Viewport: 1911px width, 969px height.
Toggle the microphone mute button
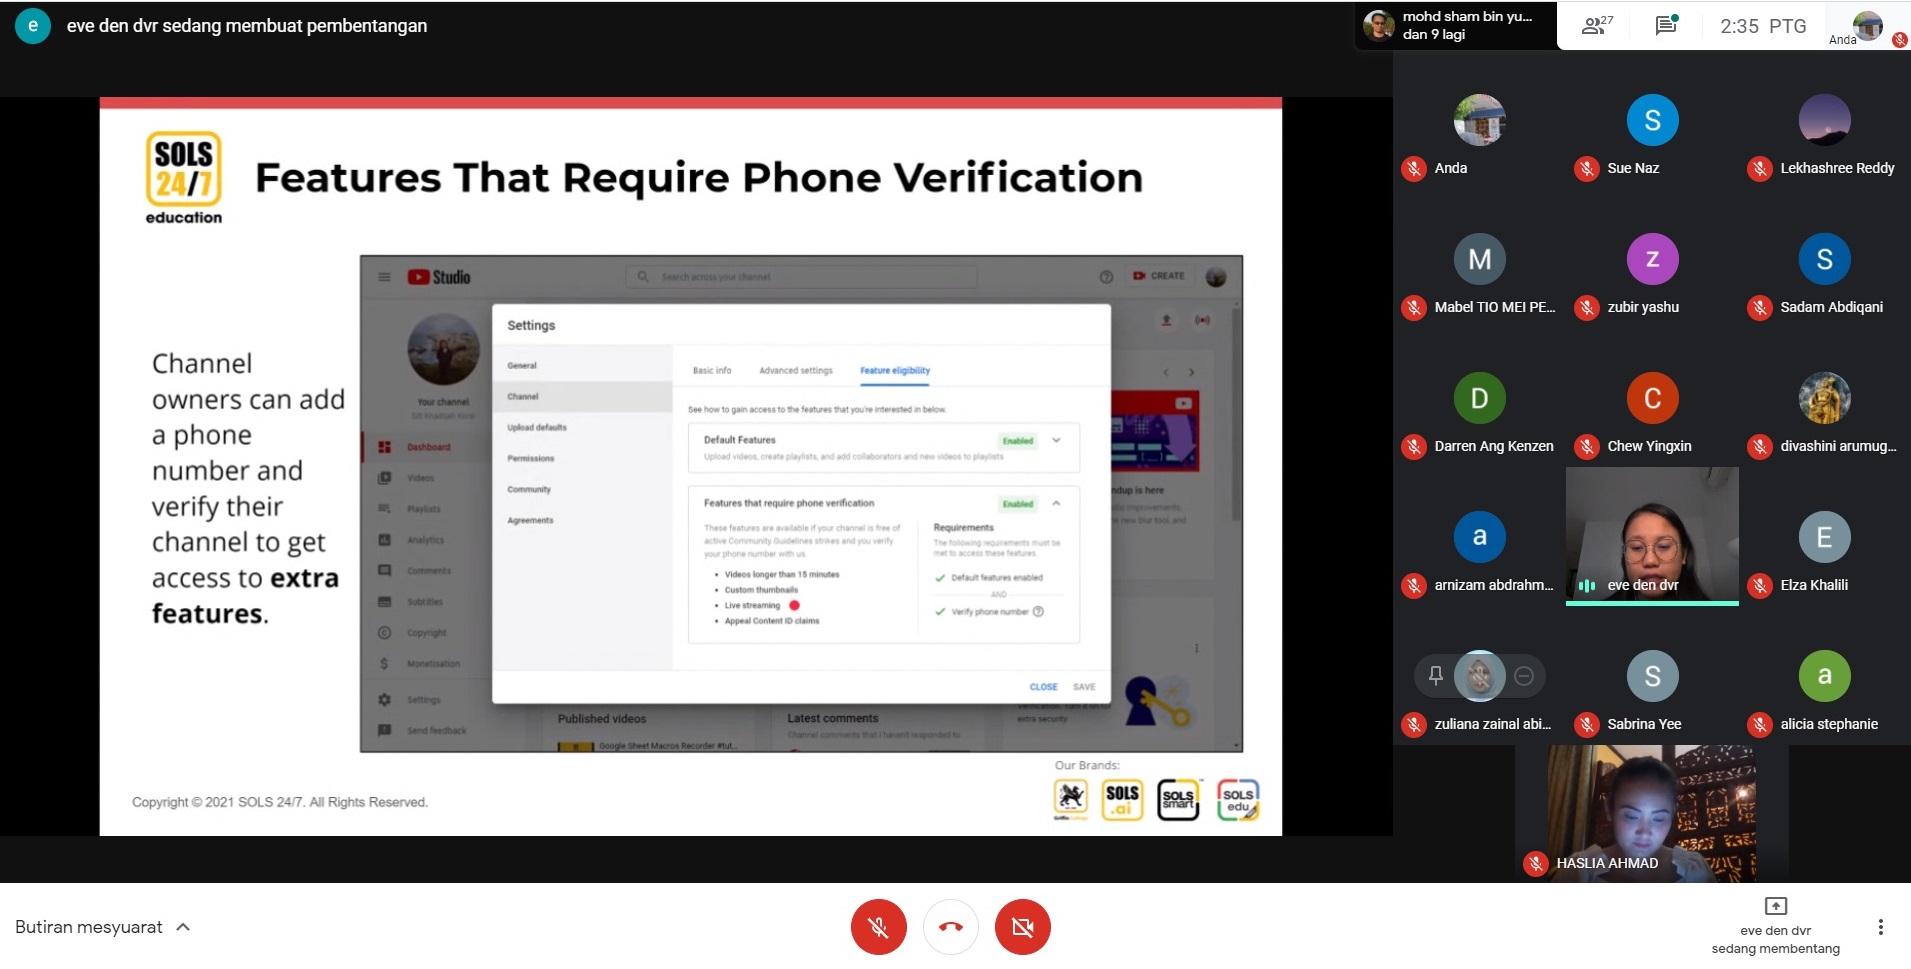pos(878,927)
